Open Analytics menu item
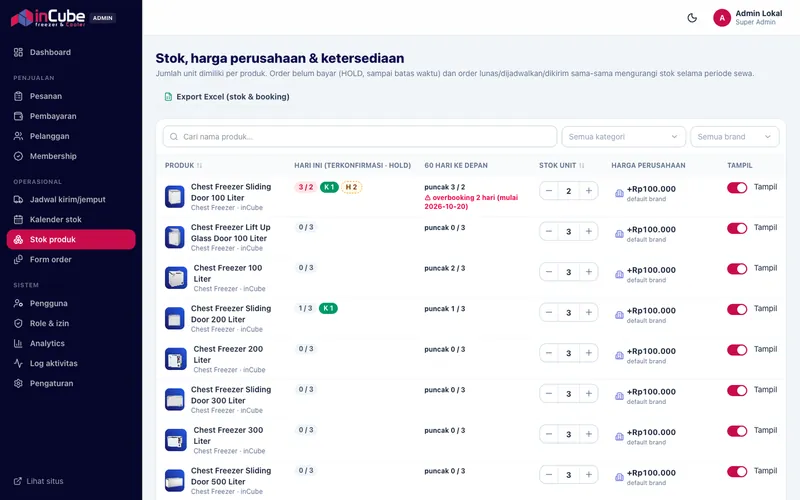This screenshot has height=500, width=800. 71,343
